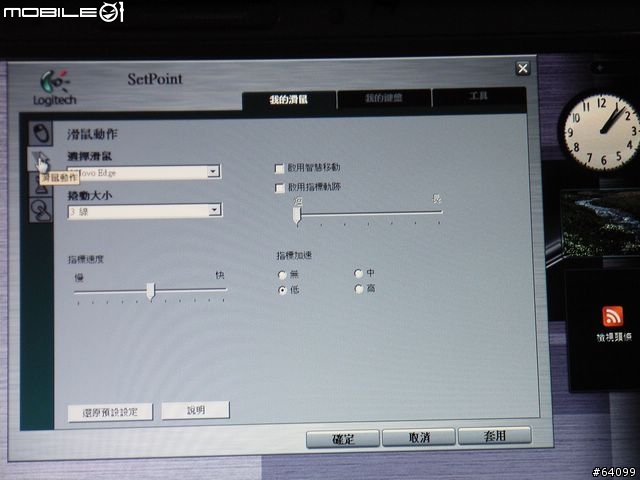The height and width of the screenshot is (480, 640).
Task: Open the bottom touch gesture sidebar icon
Action: pyautogui.click(x=40, y=210)
